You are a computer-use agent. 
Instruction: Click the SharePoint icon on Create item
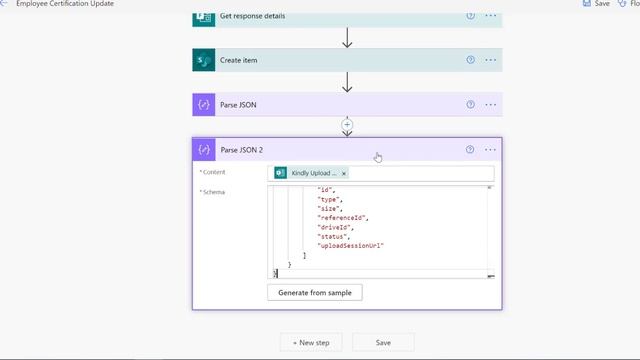click(x=204, y=60)
